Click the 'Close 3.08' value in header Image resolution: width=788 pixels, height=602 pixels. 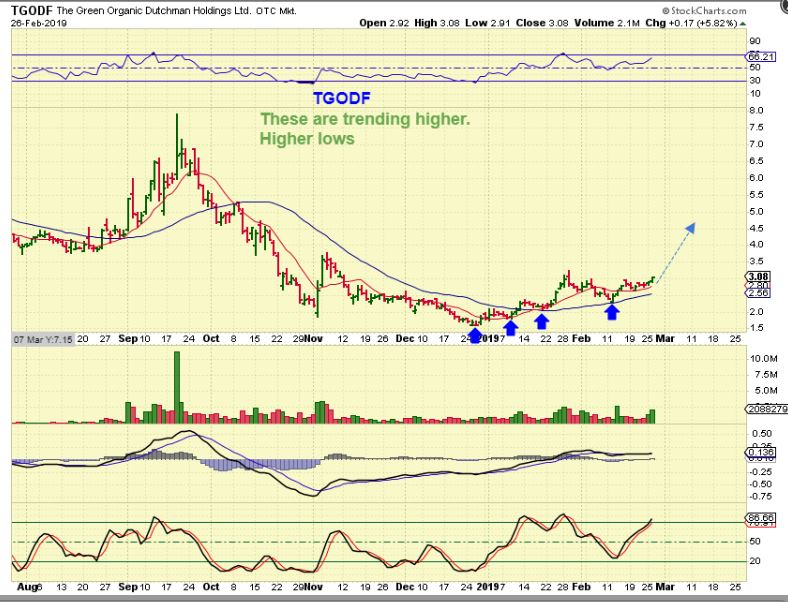tap(542, 23)
